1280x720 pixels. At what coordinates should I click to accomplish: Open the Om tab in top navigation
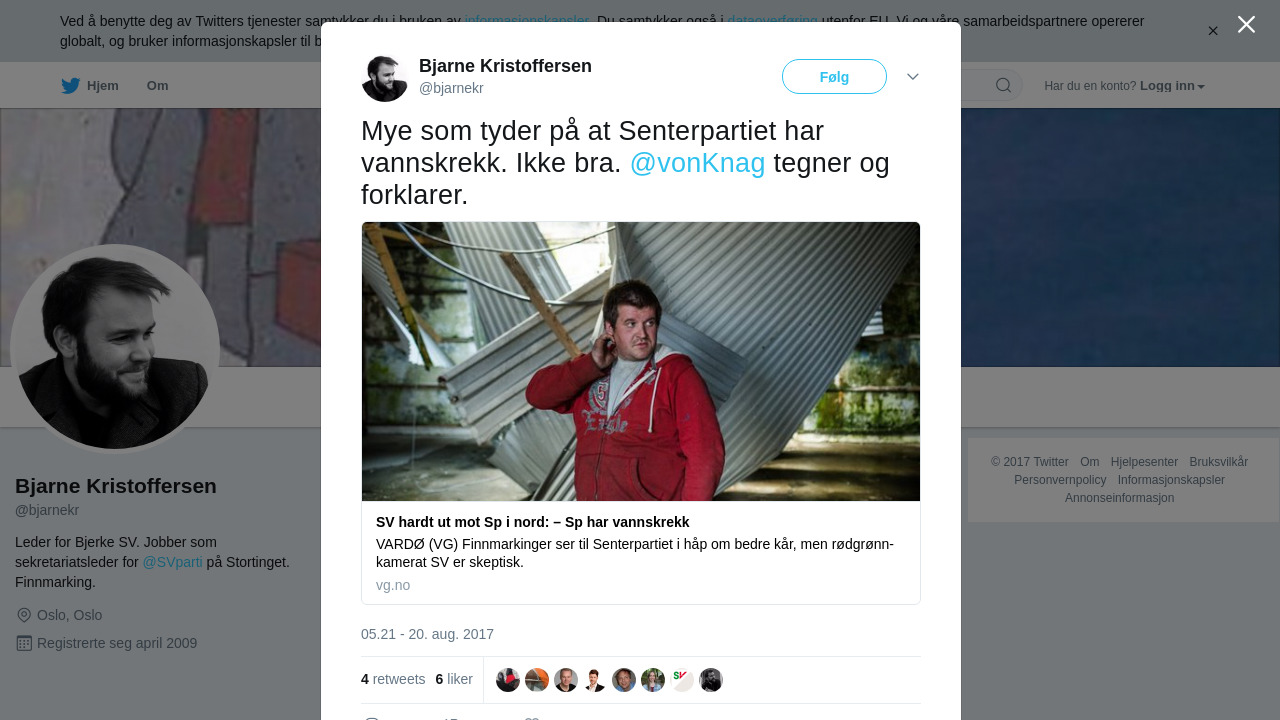[157, 86]
